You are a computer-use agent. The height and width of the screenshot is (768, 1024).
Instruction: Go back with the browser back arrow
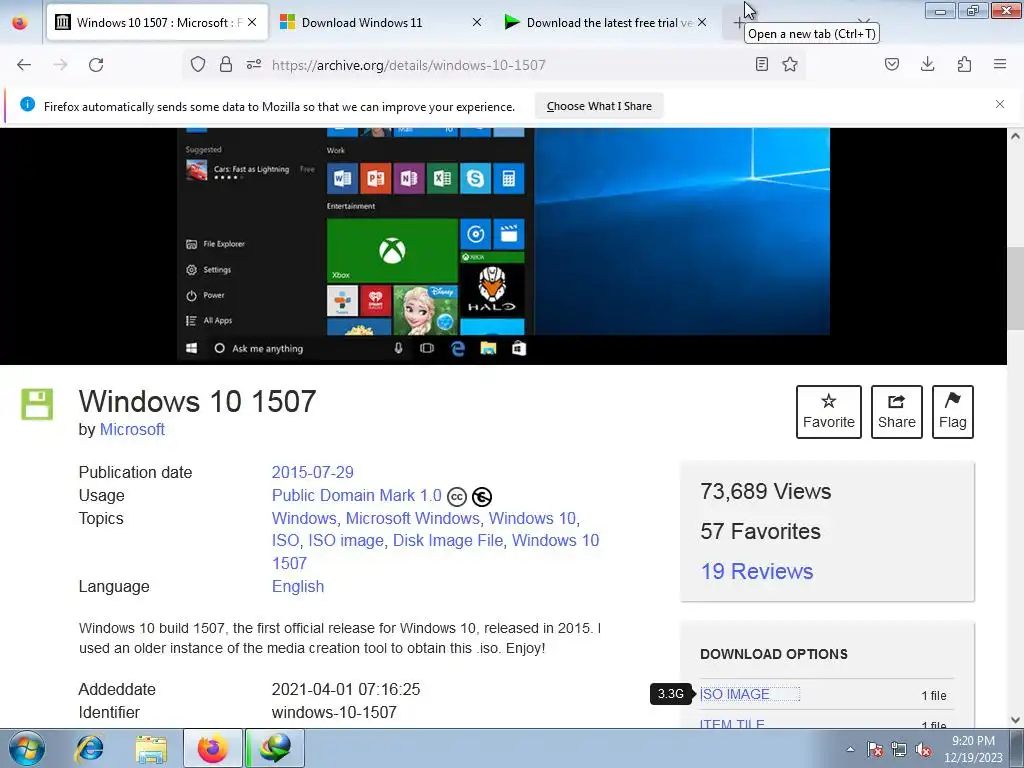pos(24,65)
